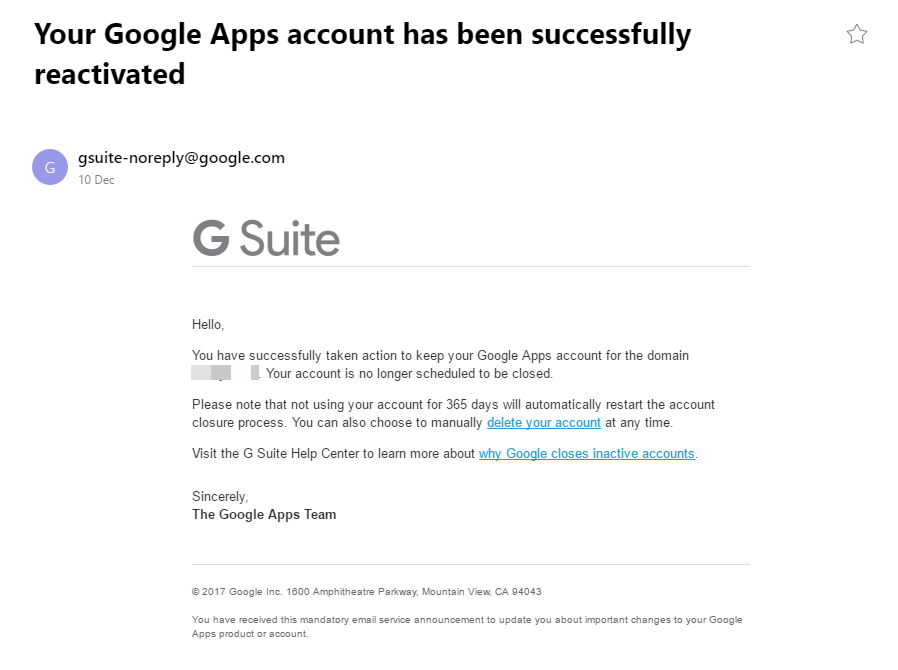Viewport: 898px width, 670px height.
Task: Click the word 'reactivated' in the subject
Action: coord(109,74)
